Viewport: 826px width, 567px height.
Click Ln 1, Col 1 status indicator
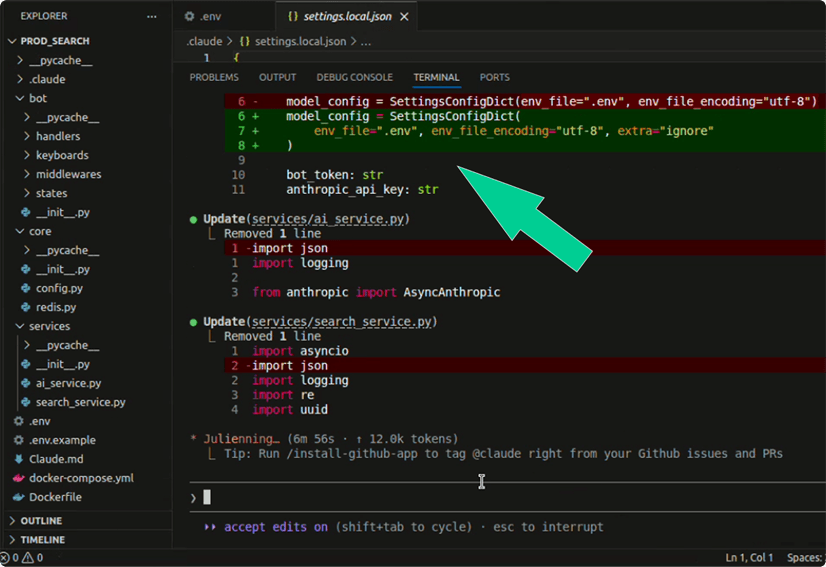click(749, 558)
